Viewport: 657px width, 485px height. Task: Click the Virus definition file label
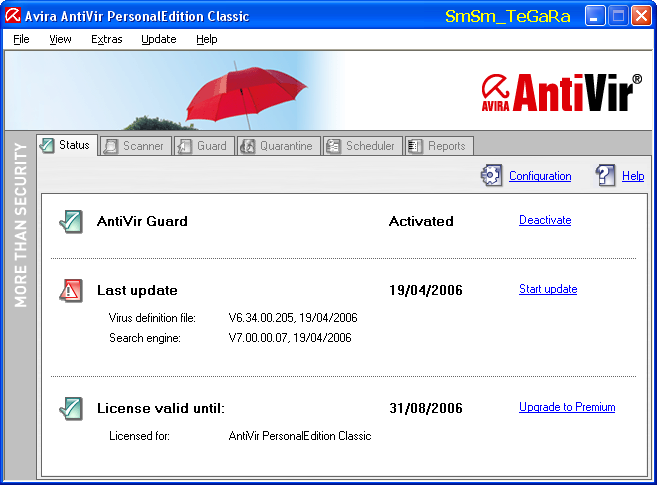pos(152,318)
